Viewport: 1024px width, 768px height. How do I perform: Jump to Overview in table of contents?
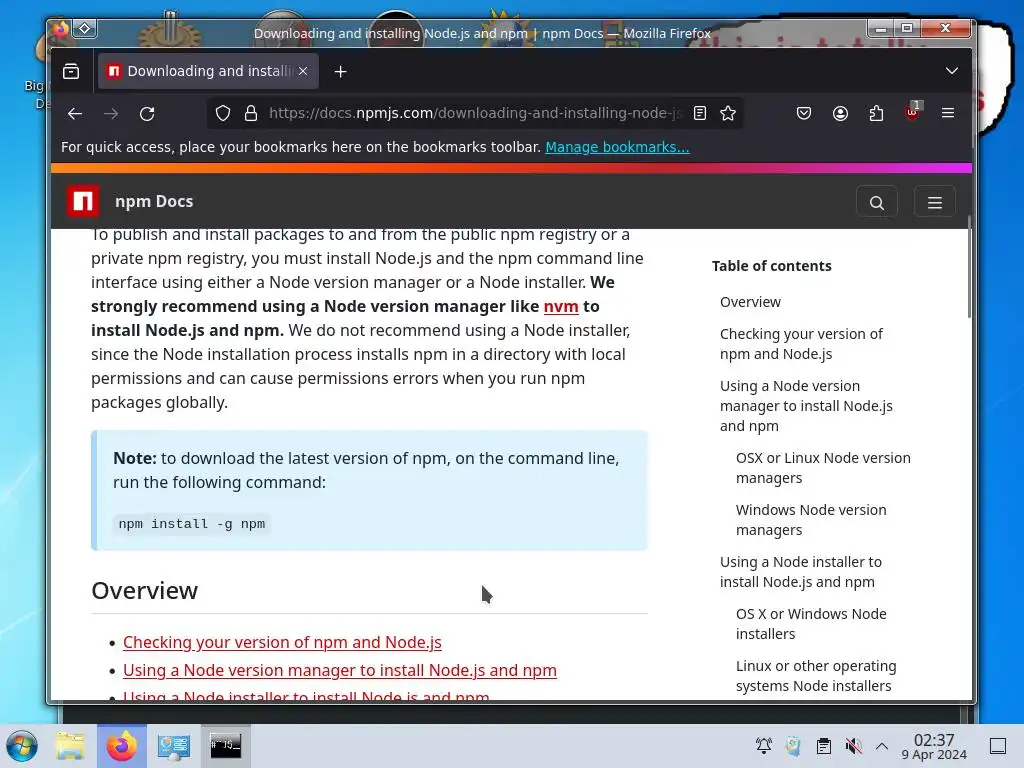click(750, 302)
